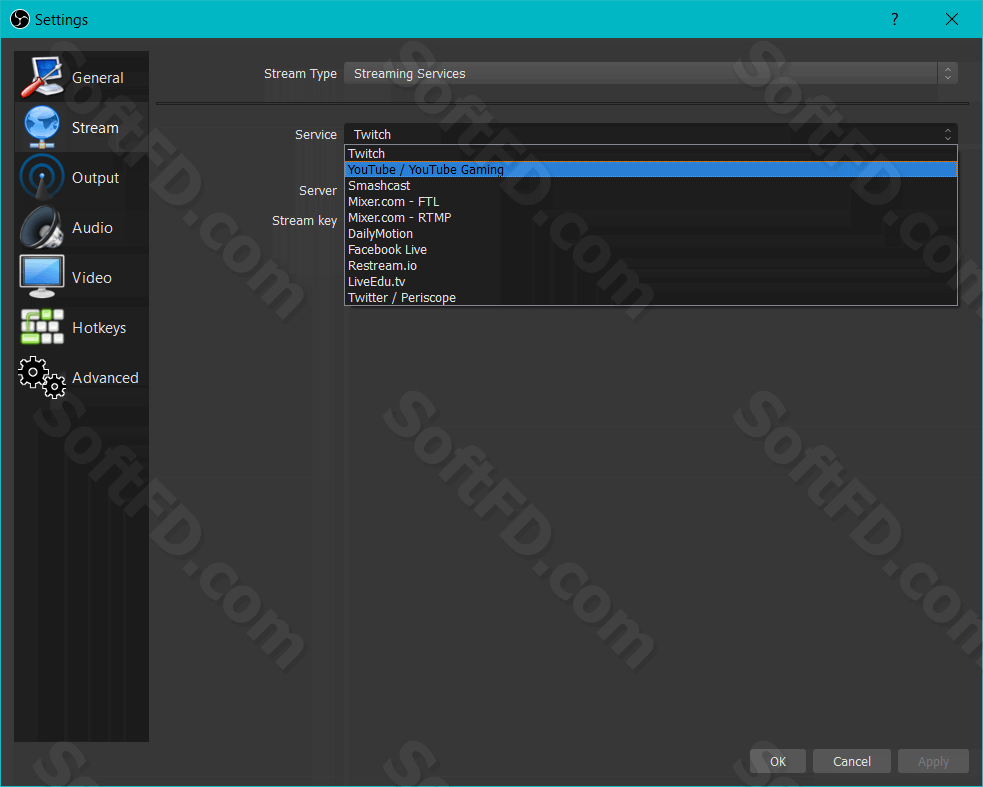
Task: Open Video settings monitor icon
Action: pos(42,277)
